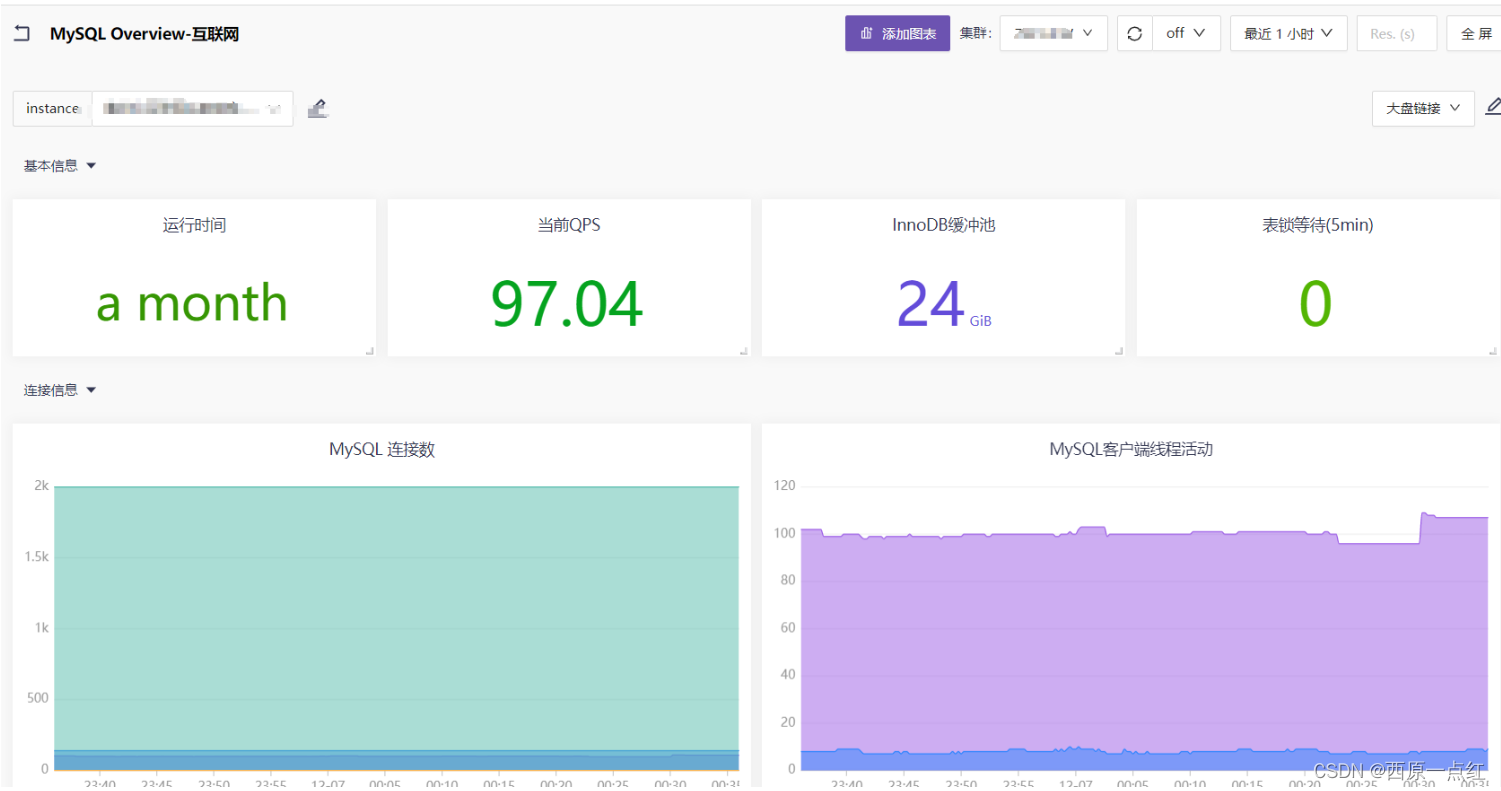The width and height of the screenshot is (1501, 791).
Task: Click the resize handle of 当前QPS panel
Action: [744, 350]
